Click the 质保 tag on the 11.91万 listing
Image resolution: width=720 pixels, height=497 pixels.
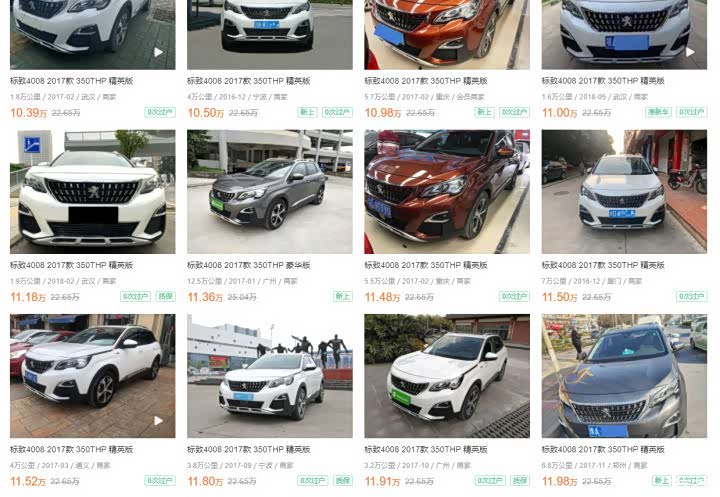(x=520, y=480)
